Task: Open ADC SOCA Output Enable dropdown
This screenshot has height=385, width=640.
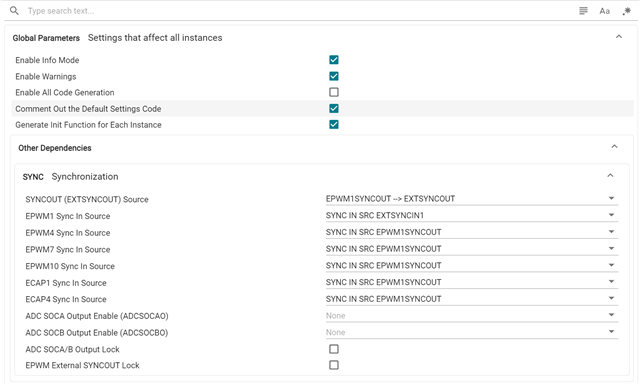Action: [471, 316]
